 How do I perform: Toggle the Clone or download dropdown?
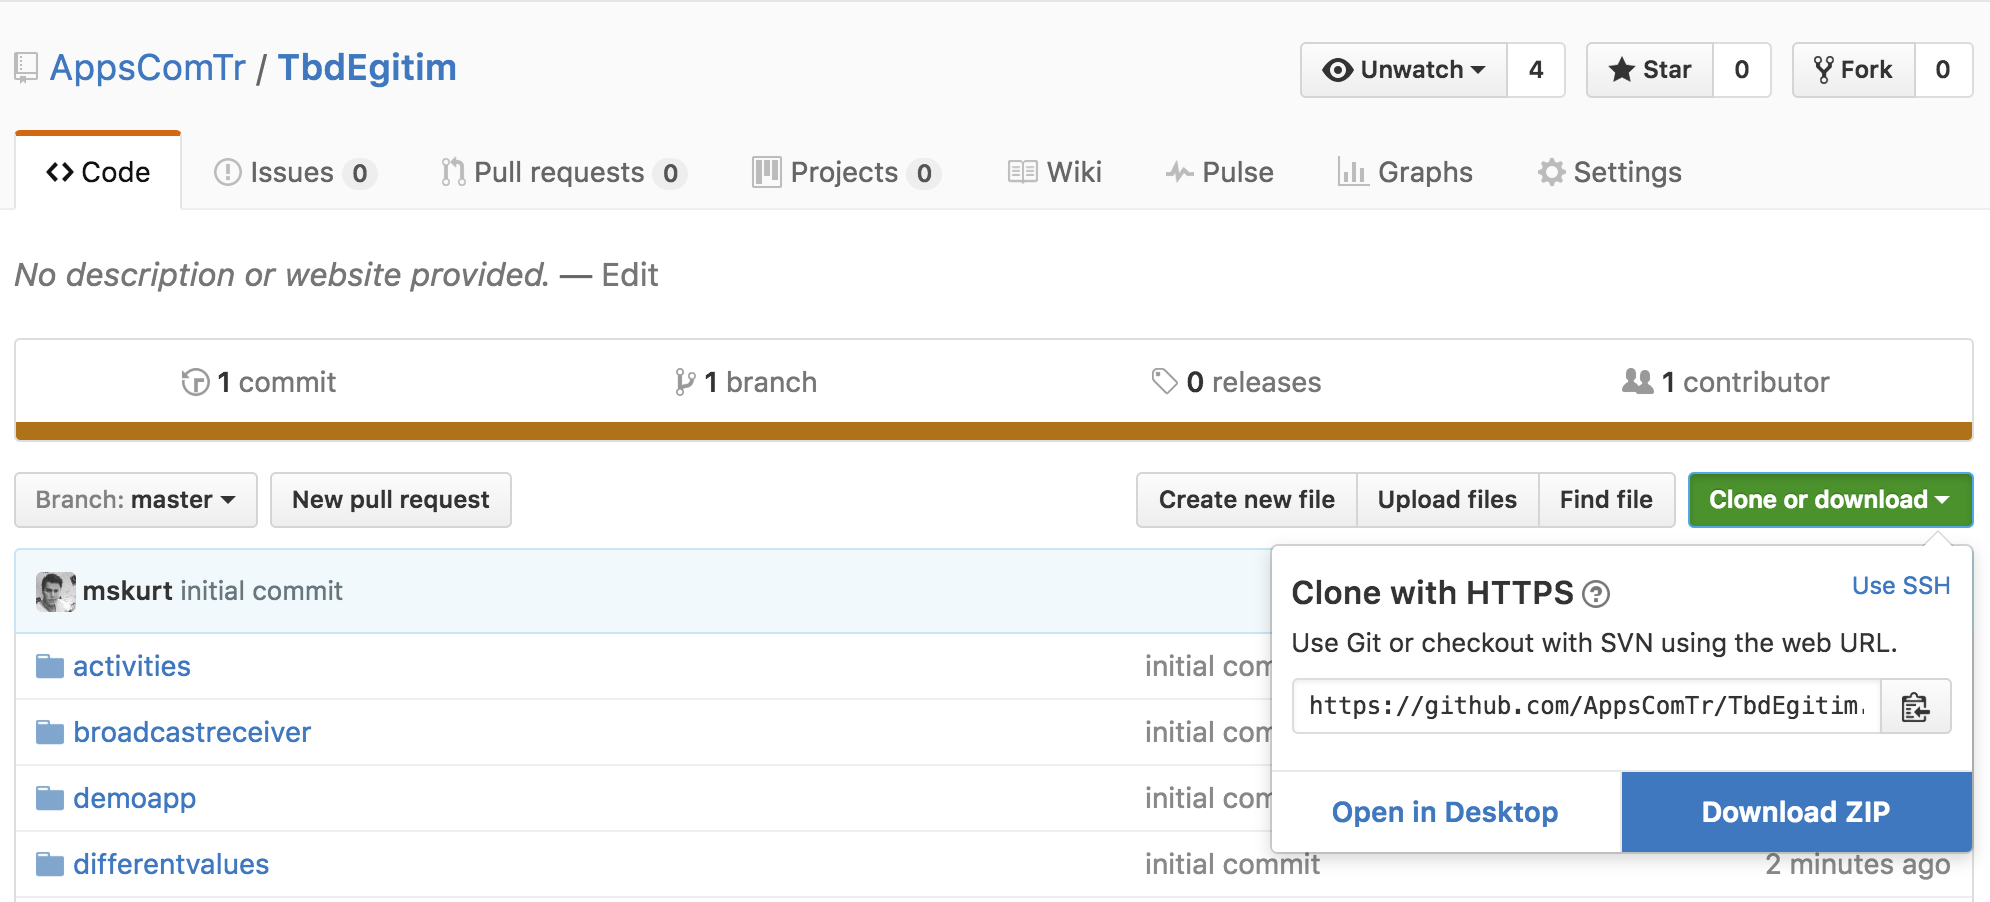point(1830,500)
